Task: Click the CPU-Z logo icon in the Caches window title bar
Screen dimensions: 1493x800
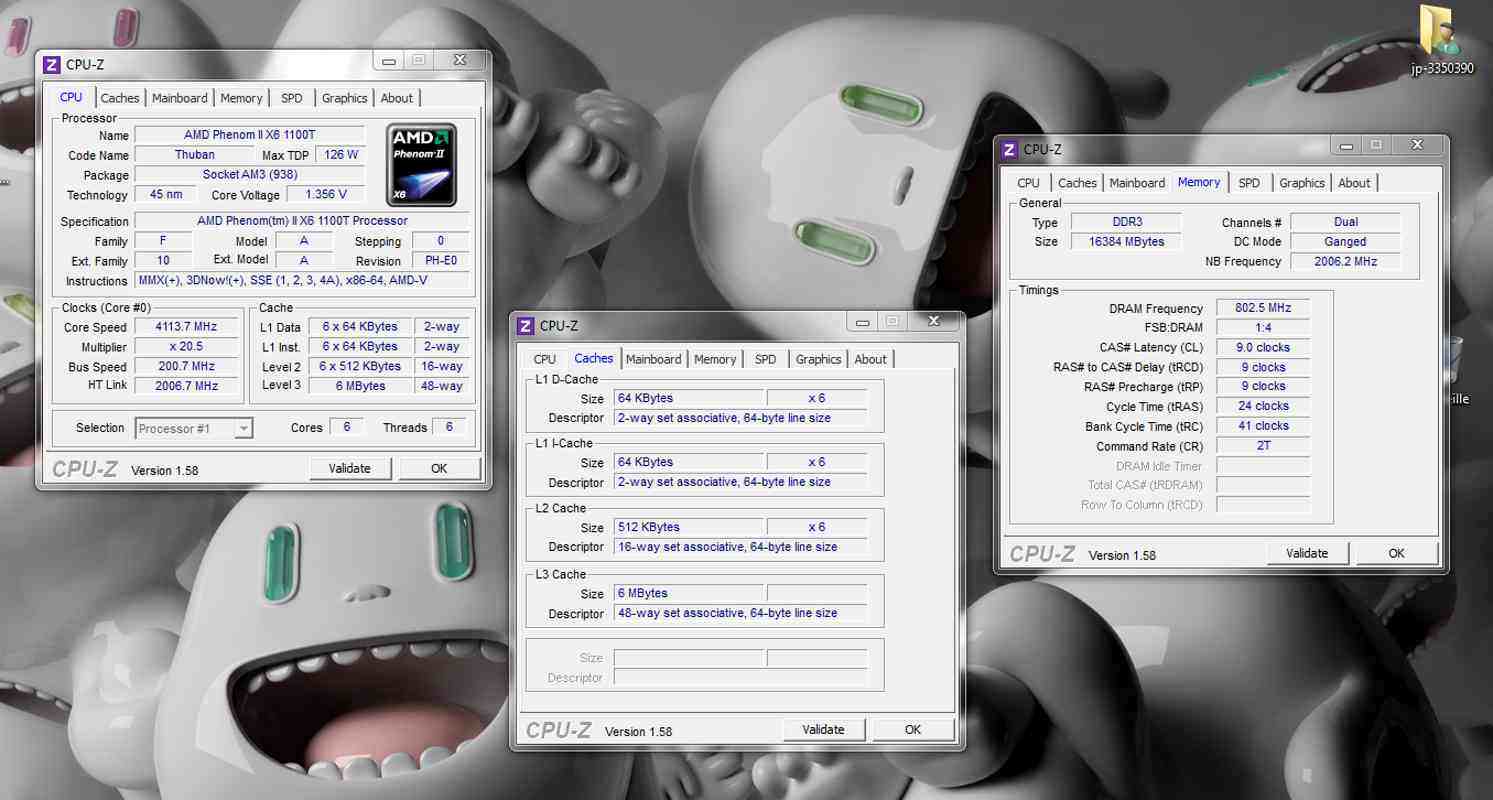Action: tap(526, 325)
